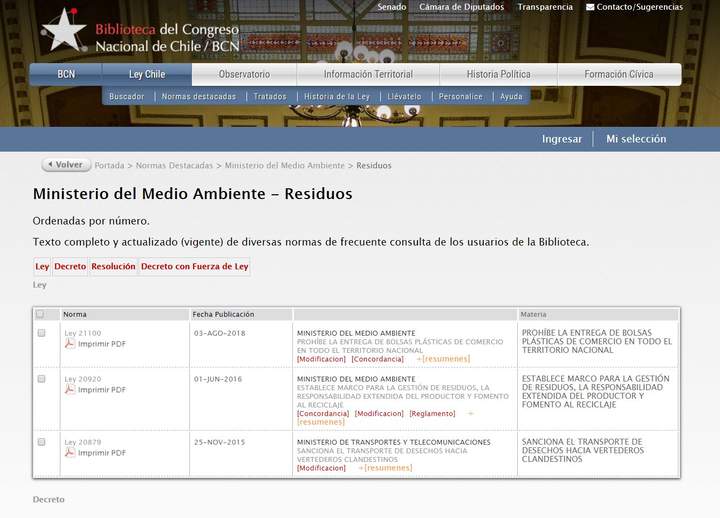The width and height of the screenshot is (720, 518).
Task: Click Ingresar to log in
Action: [x=561, y=139]
